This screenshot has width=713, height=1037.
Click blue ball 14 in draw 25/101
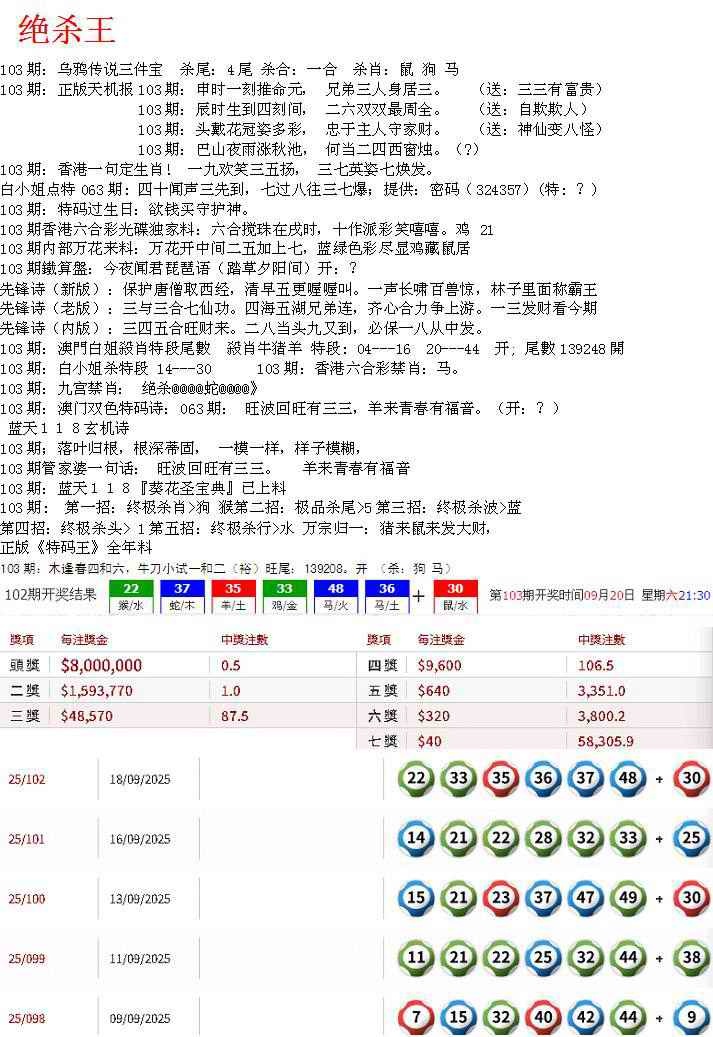click(x=417, y=837)
